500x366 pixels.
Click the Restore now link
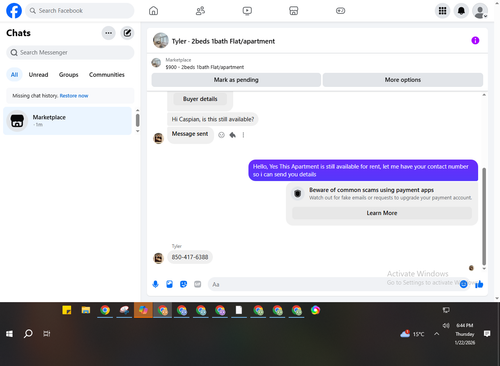[x=74, y=96]
